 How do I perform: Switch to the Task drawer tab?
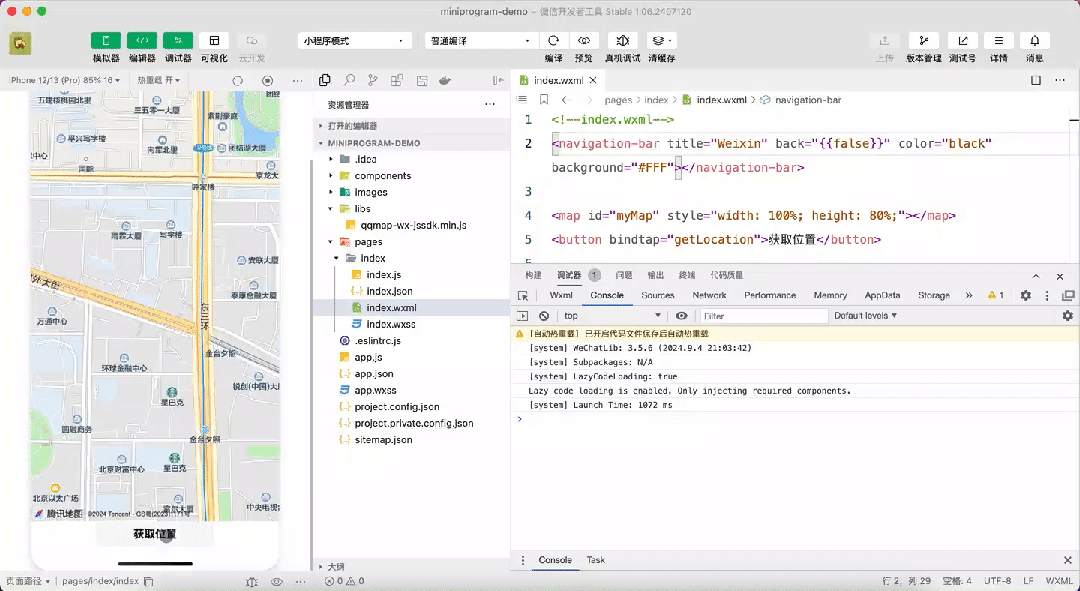[x=595, y=560]
